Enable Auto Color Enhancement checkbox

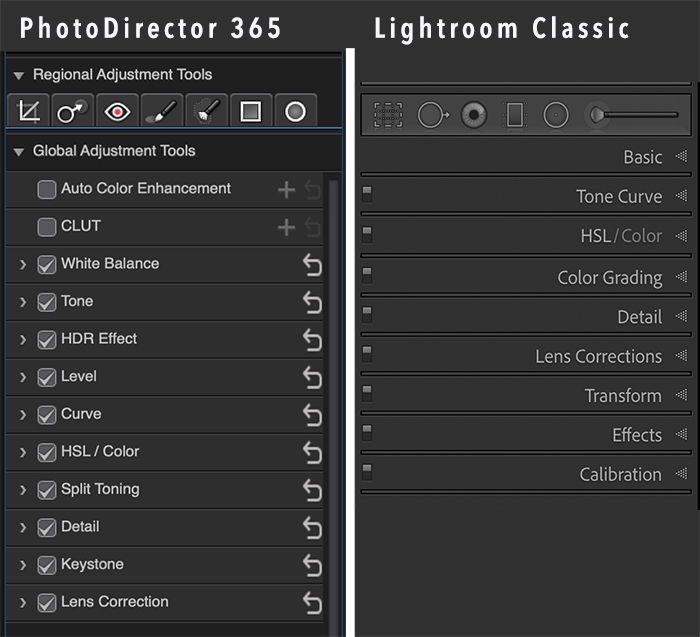click(x=47, y=189)
